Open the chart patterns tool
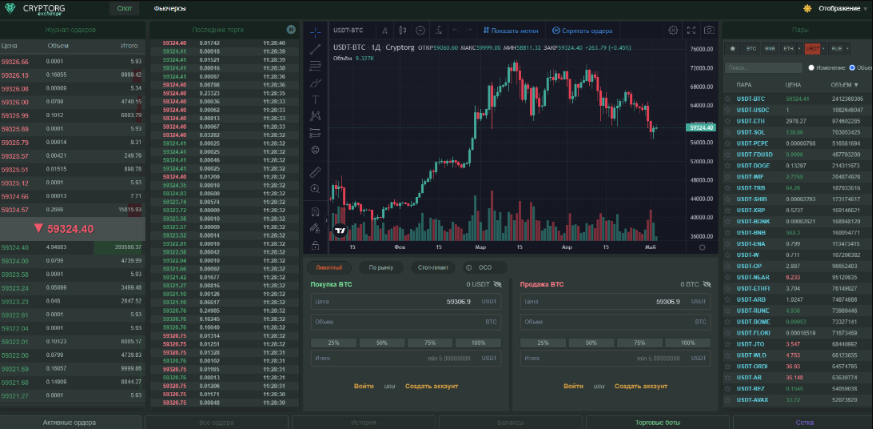 315,116
